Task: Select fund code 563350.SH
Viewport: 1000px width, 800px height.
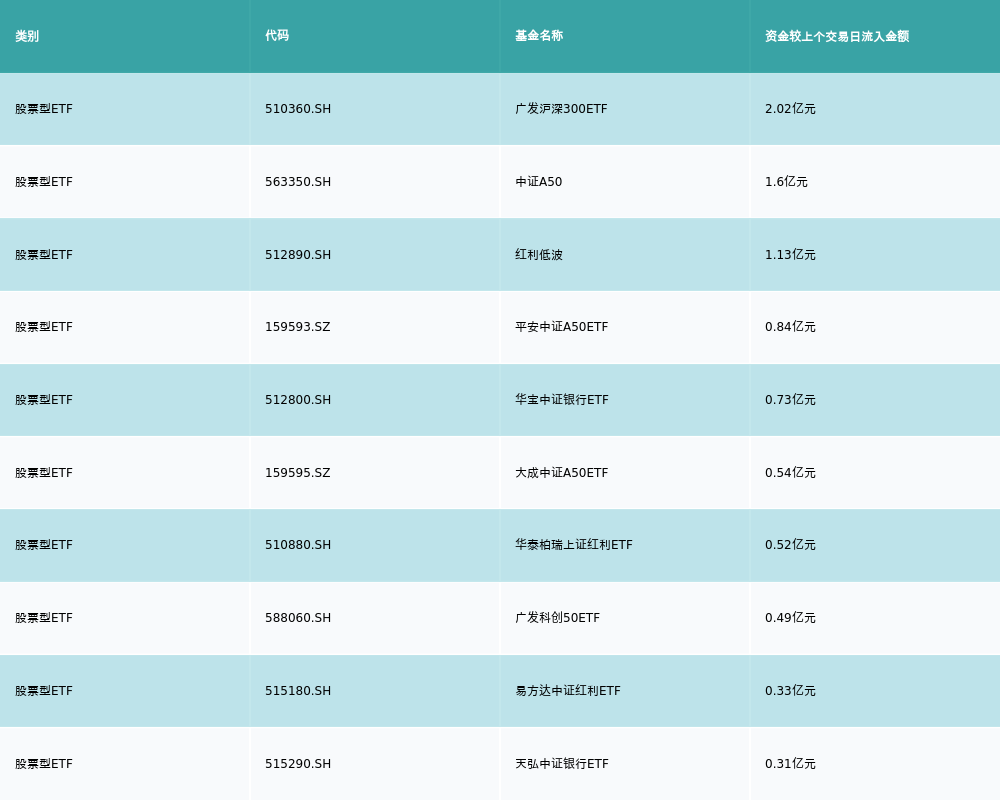Action: [298, 182]
